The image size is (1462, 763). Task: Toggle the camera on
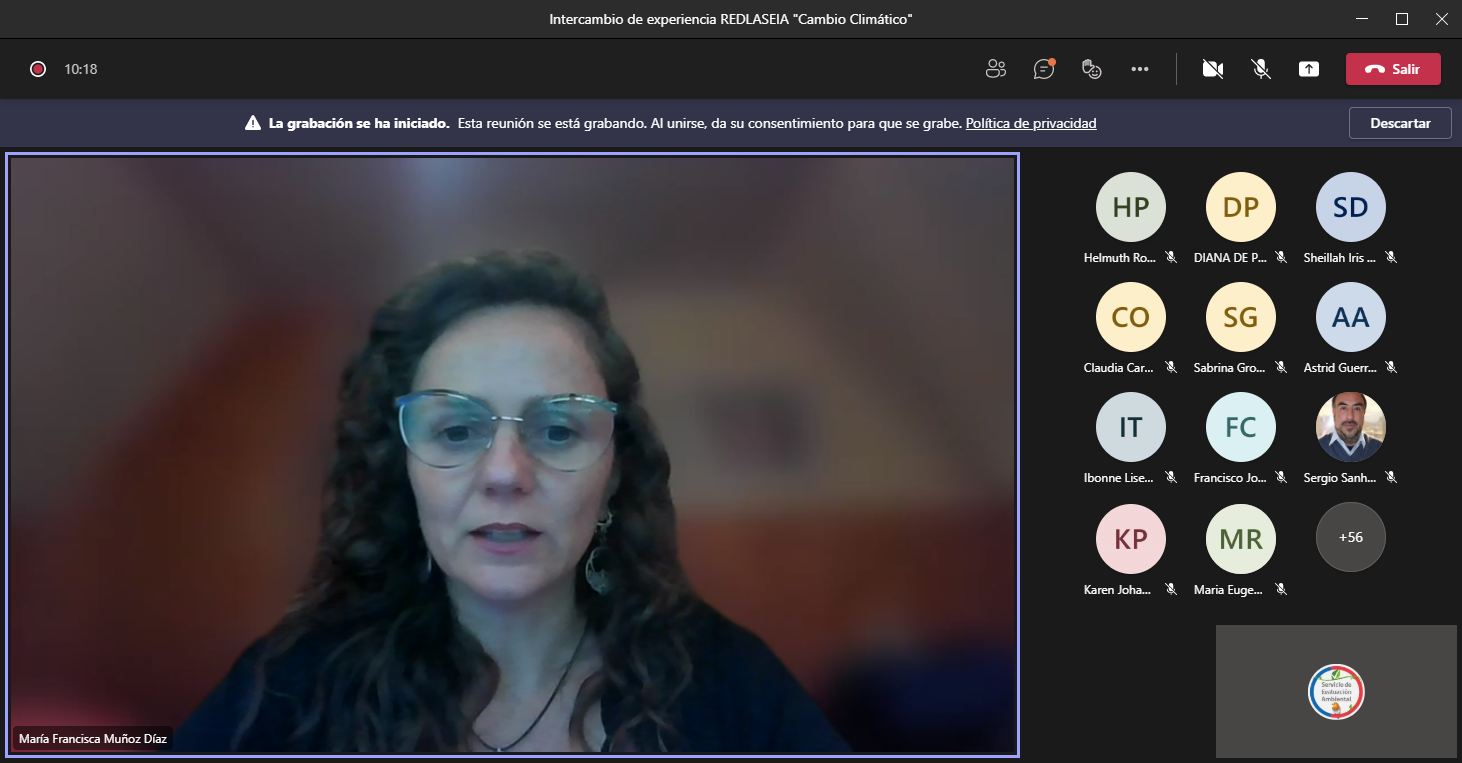(1213, 69)
